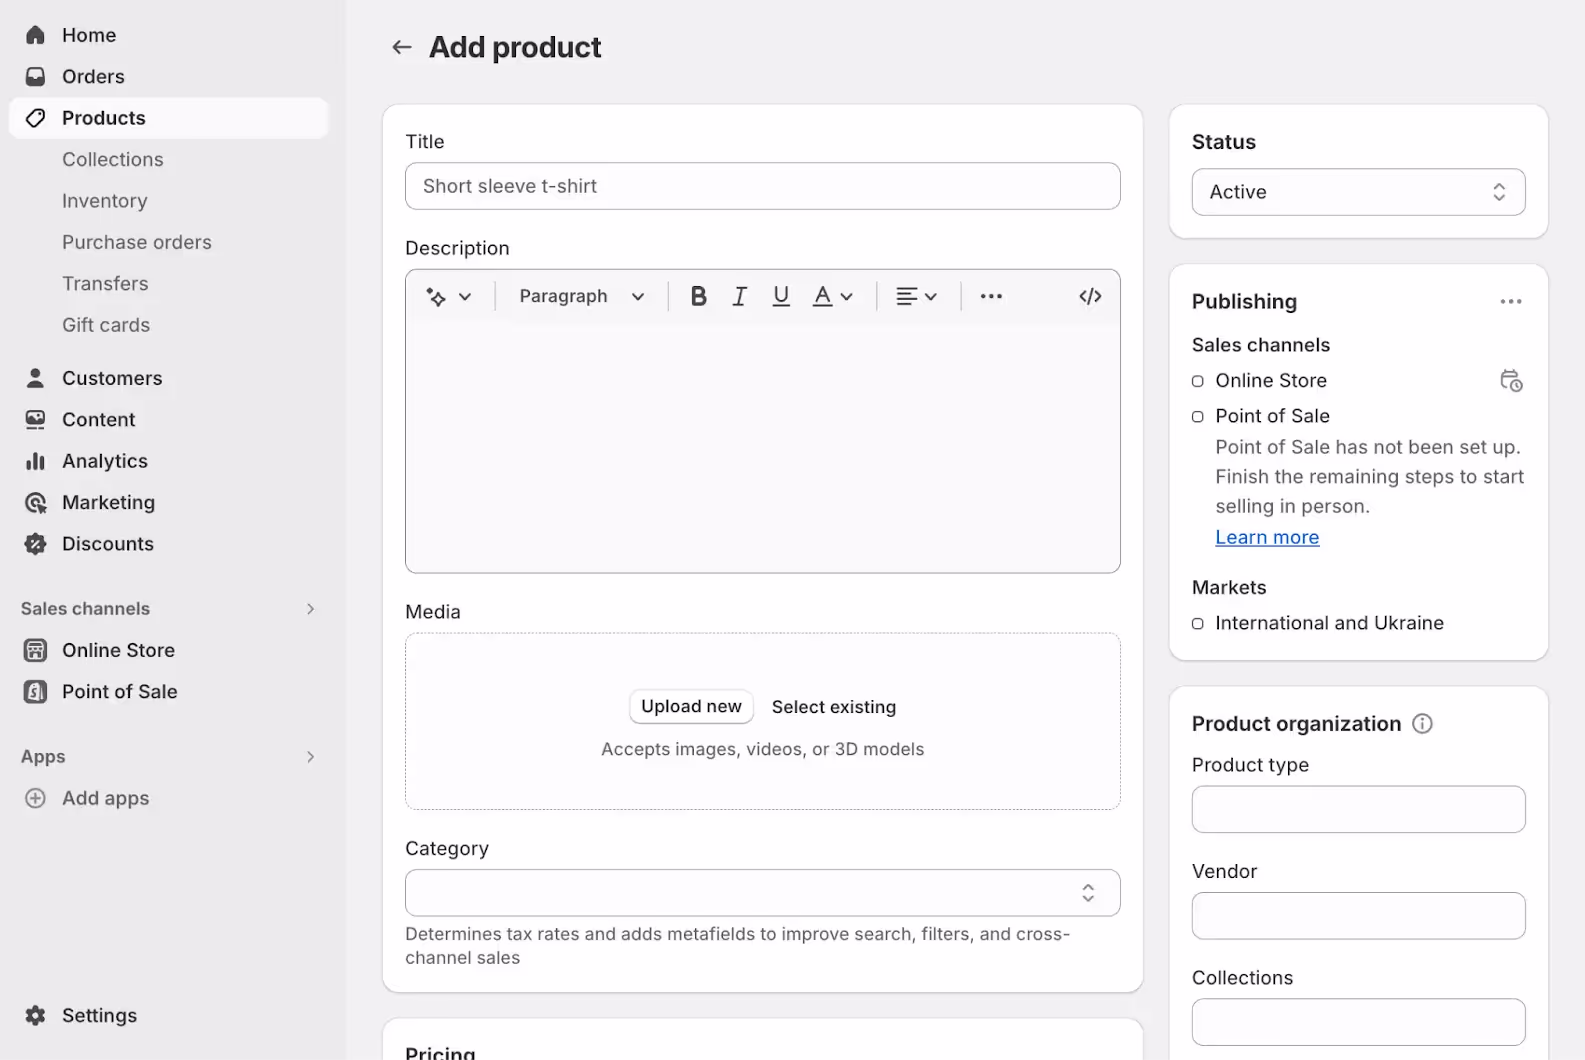The width and height of the screenshot is (1585, 1060).
Task: Click the Title input field
Action: 762,186
